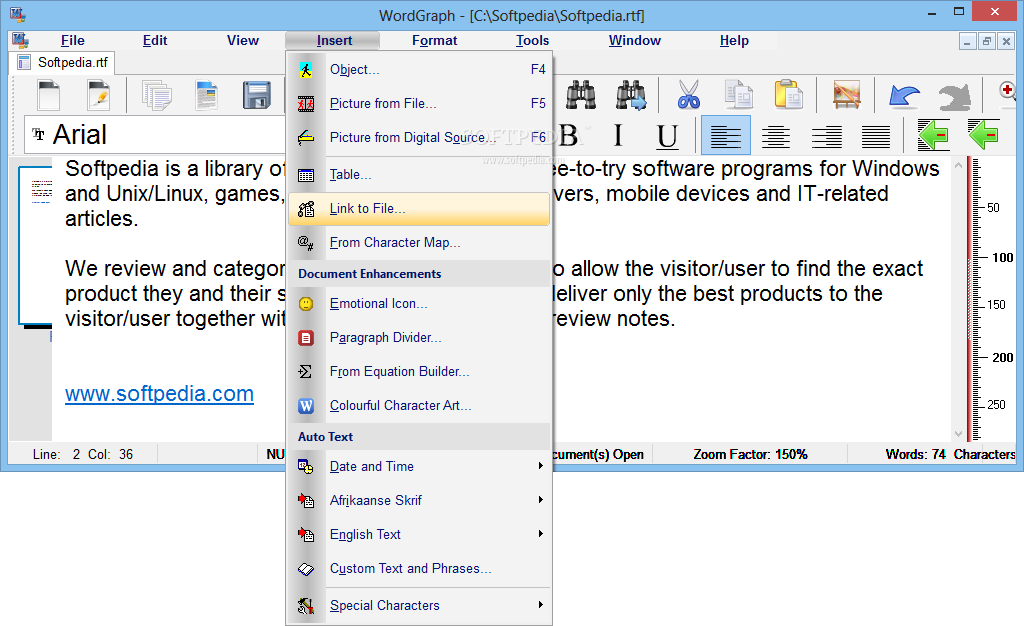1024x626 pixels.
Task: Click the second green indent arrow icon
Action: tap(984, 135)
